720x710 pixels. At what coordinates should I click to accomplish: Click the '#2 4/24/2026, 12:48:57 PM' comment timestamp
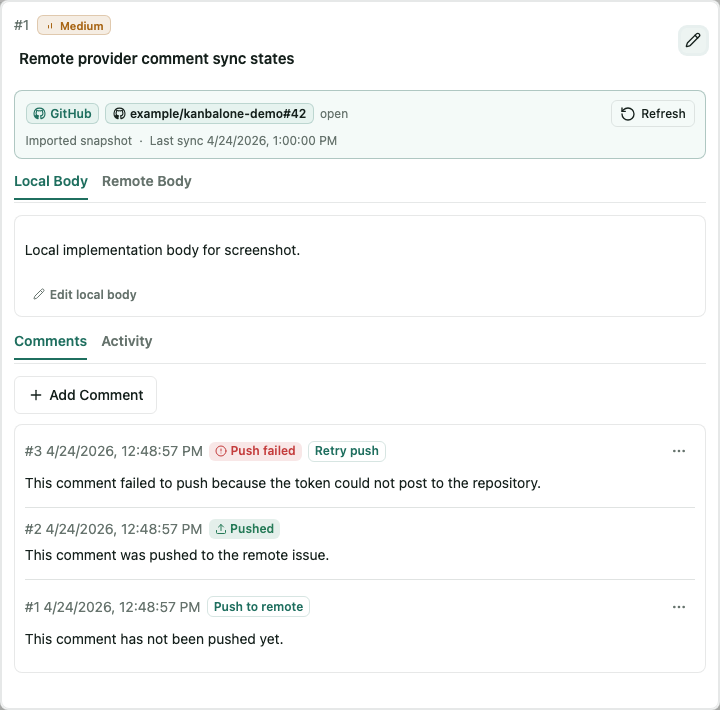coord(113,529)
